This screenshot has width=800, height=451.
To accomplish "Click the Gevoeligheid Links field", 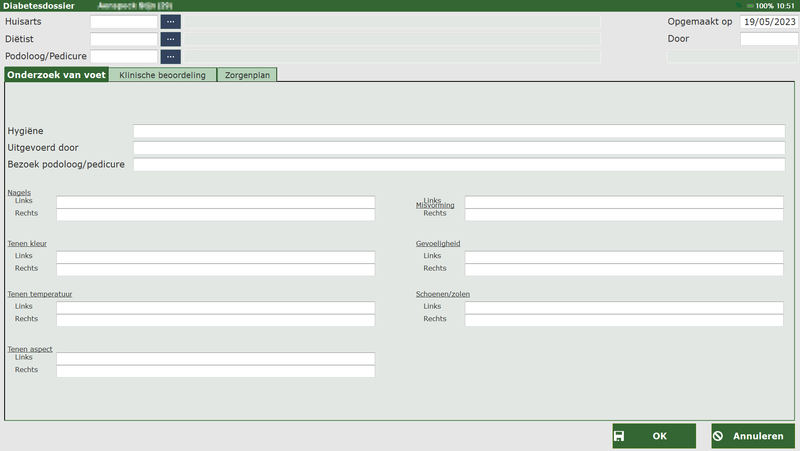I will 624,257.
